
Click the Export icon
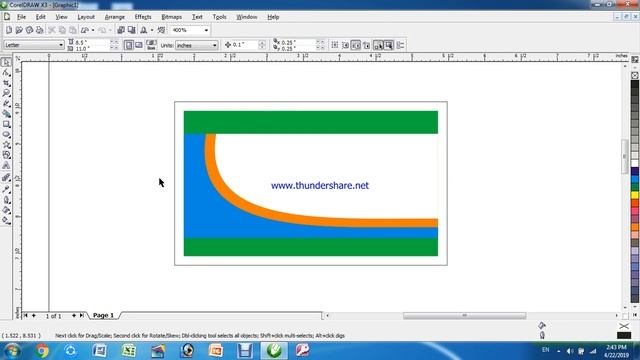click(x=131, y=30)
